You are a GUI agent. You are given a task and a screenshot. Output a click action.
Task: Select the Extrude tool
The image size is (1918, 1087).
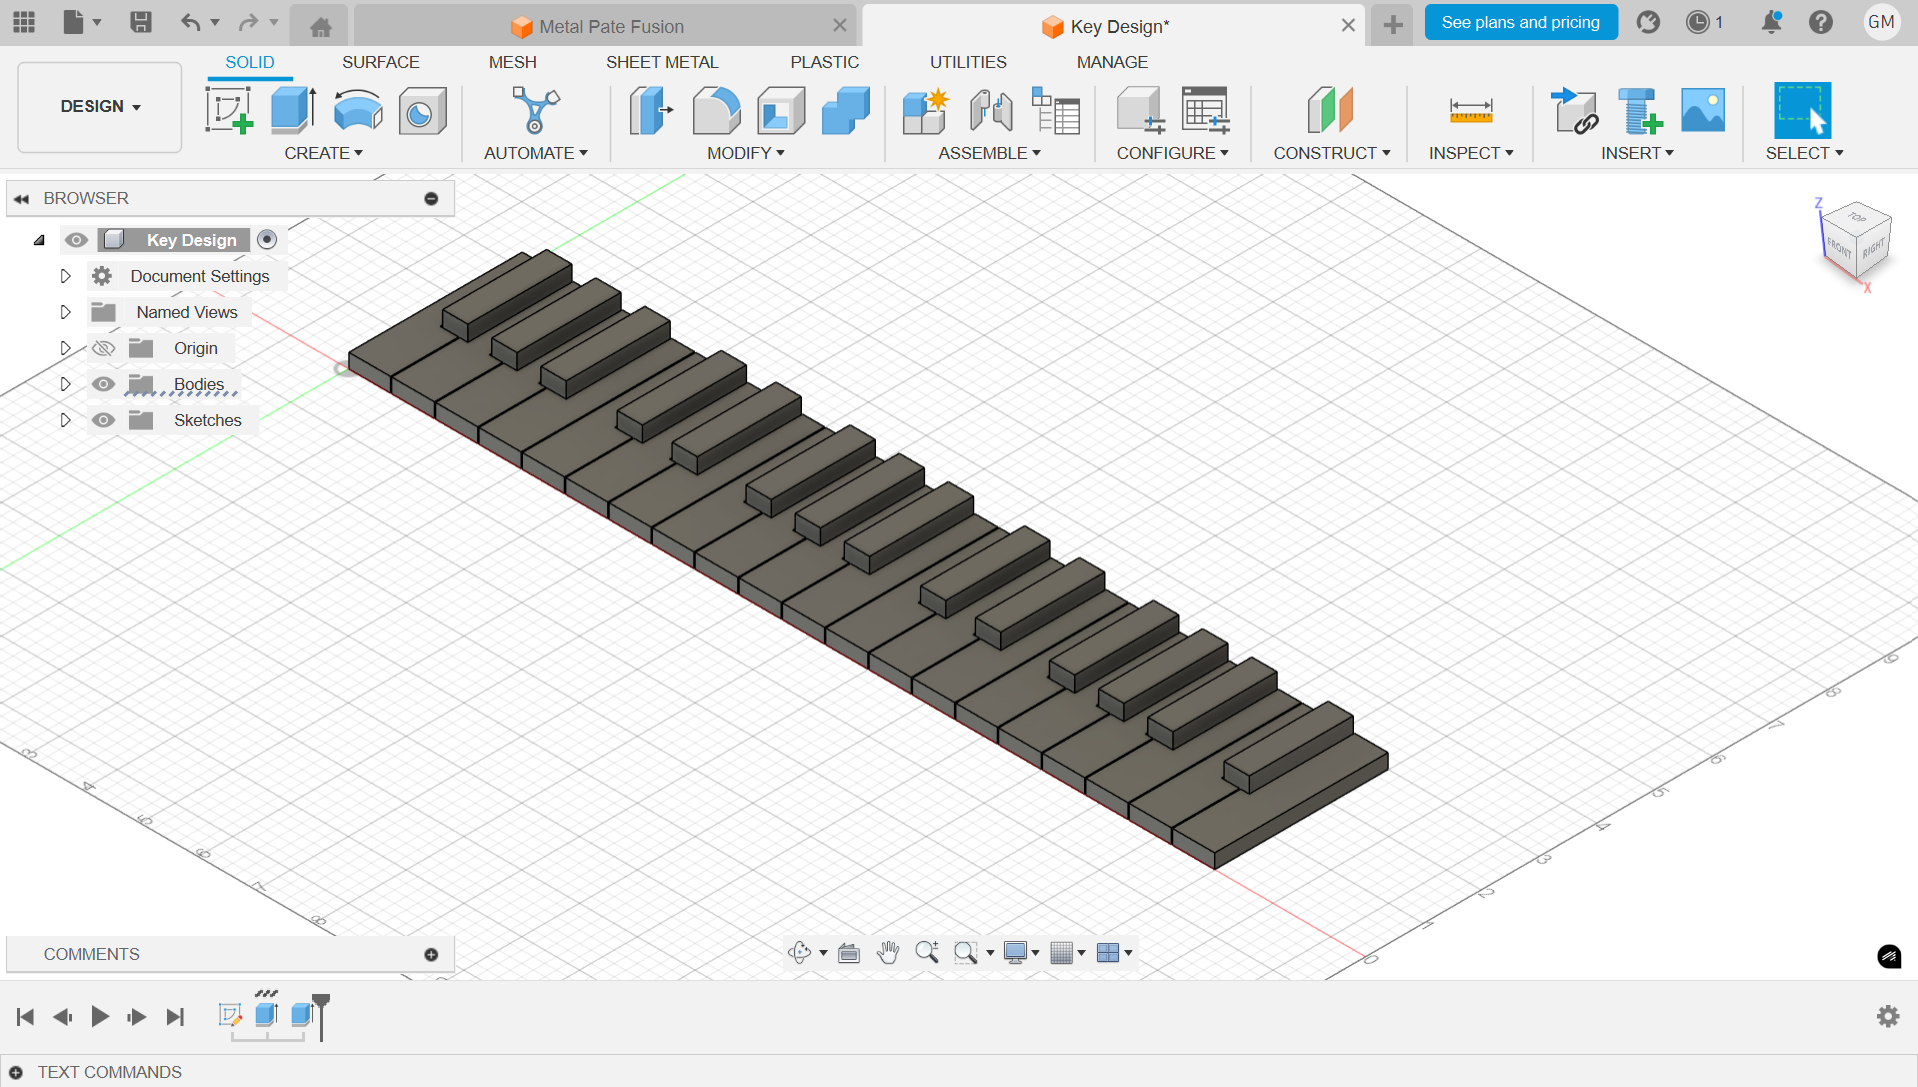coord(294,110)
